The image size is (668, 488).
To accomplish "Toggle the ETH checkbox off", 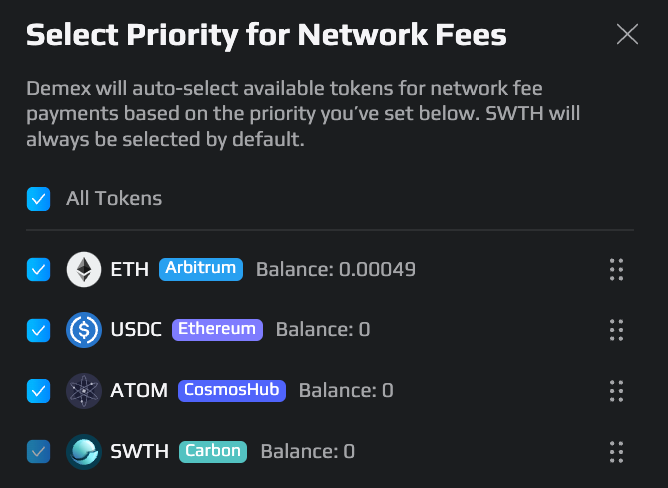I will tap(38, 269).
